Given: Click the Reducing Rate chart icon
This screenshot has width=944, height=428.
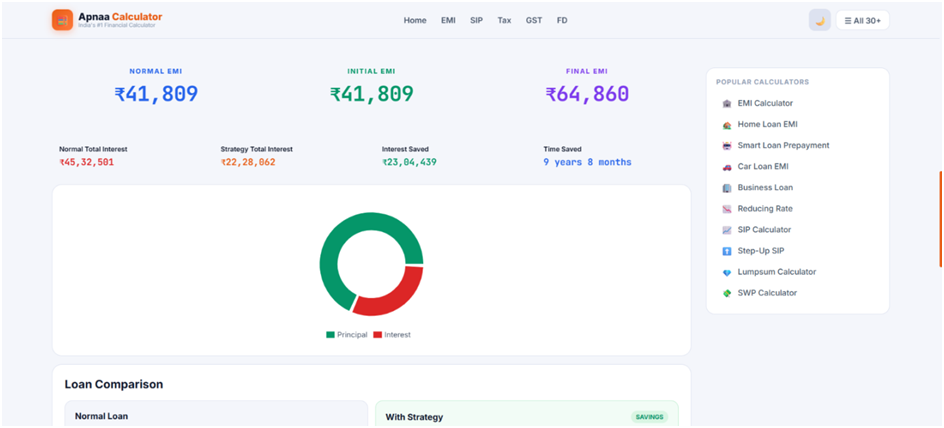Looking at the screenshot, I should [x=727, y=209].
